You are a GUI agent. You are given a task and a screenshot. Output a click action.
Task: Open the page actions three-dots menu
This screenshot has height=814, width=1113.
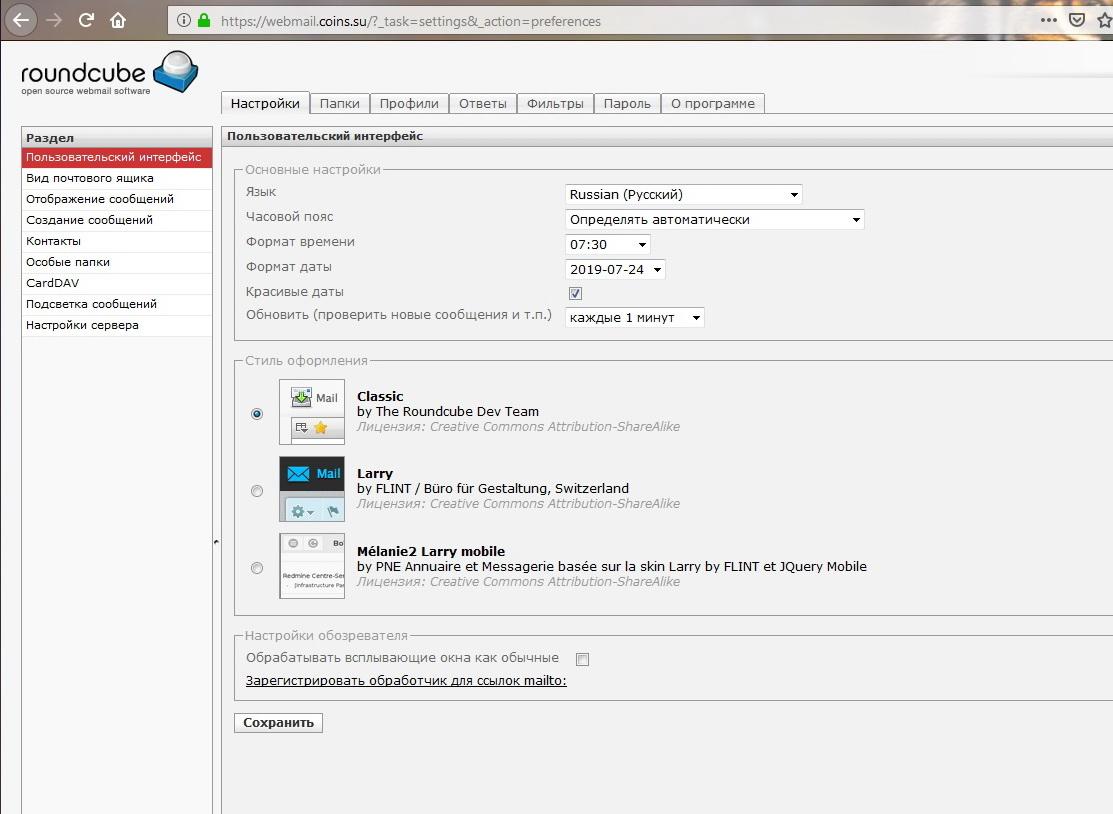click(x=1048, y=20)
